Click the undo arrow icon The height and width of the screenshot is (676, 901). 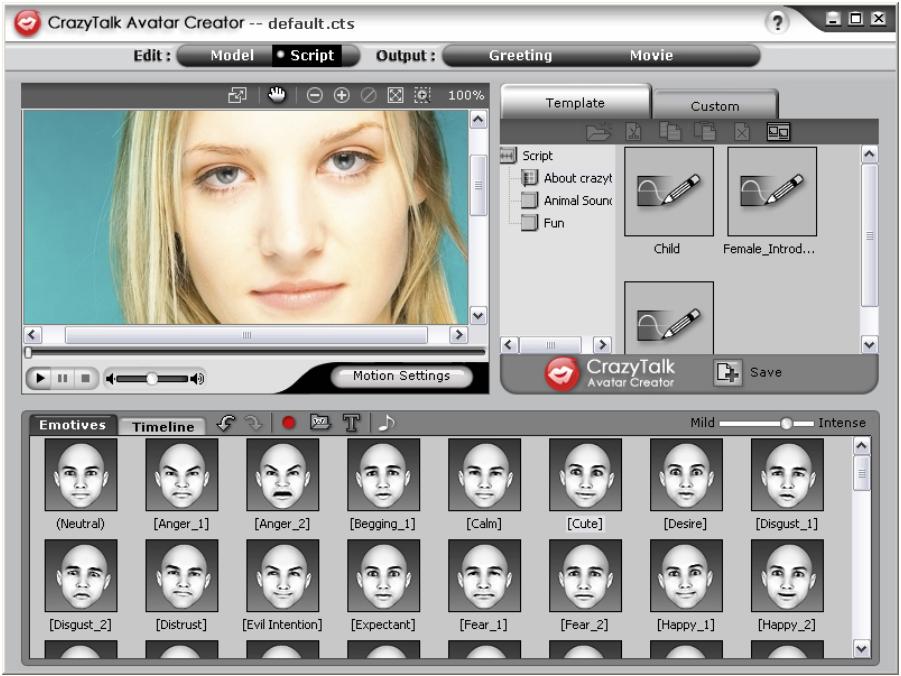click(x=226, y=424)
